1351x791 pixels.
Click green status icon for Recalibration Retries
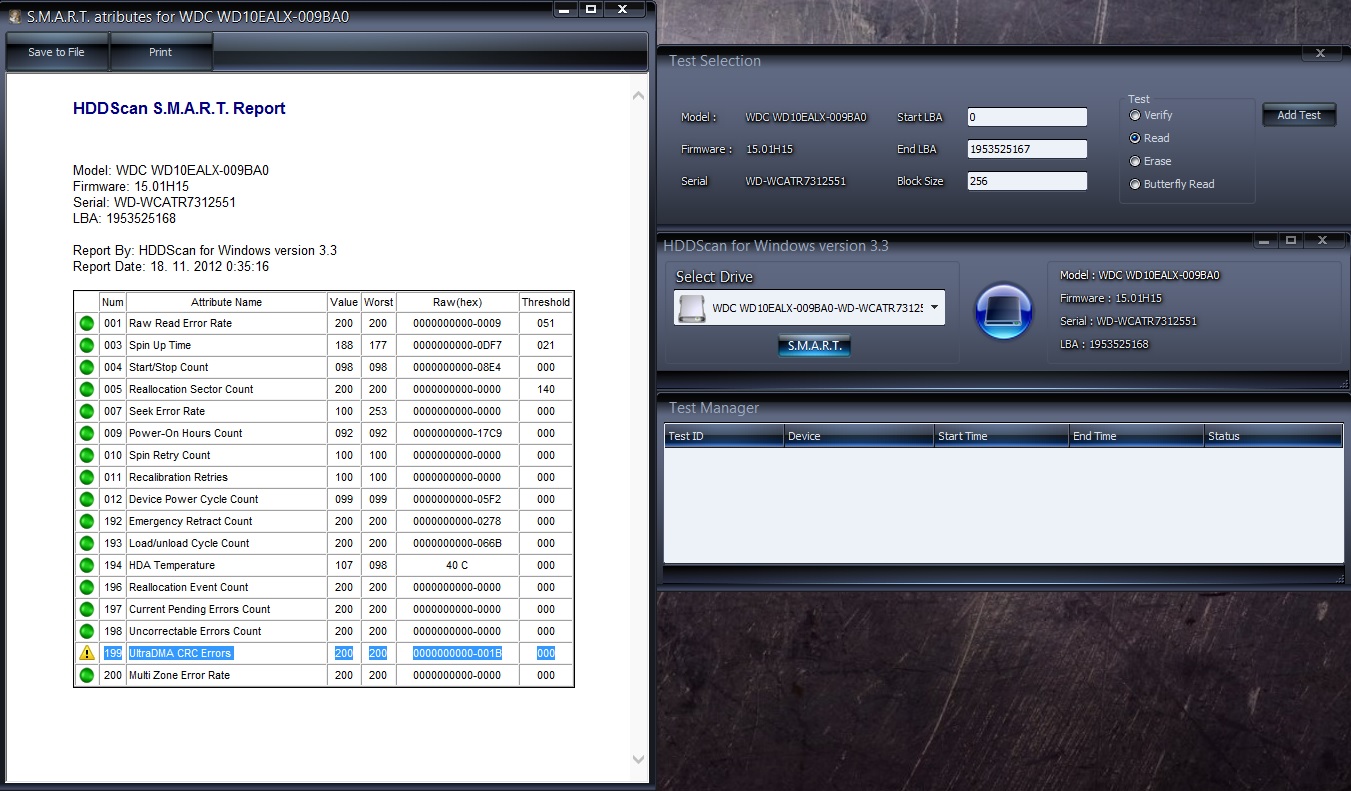click(87, 477)
